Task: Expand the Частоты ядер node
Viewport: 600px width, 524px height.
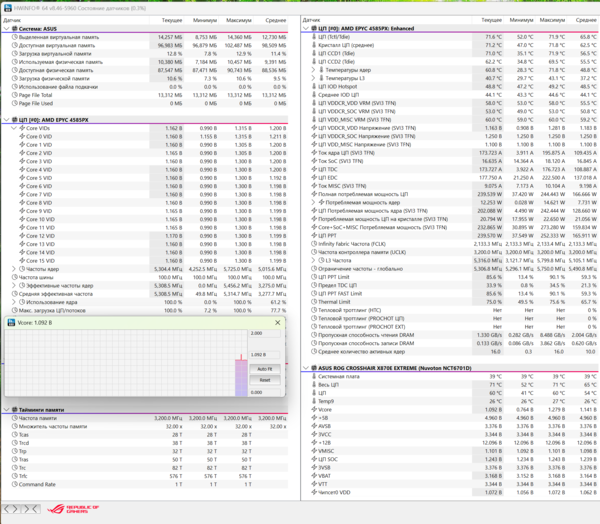Action: click(x=14, y=269)
